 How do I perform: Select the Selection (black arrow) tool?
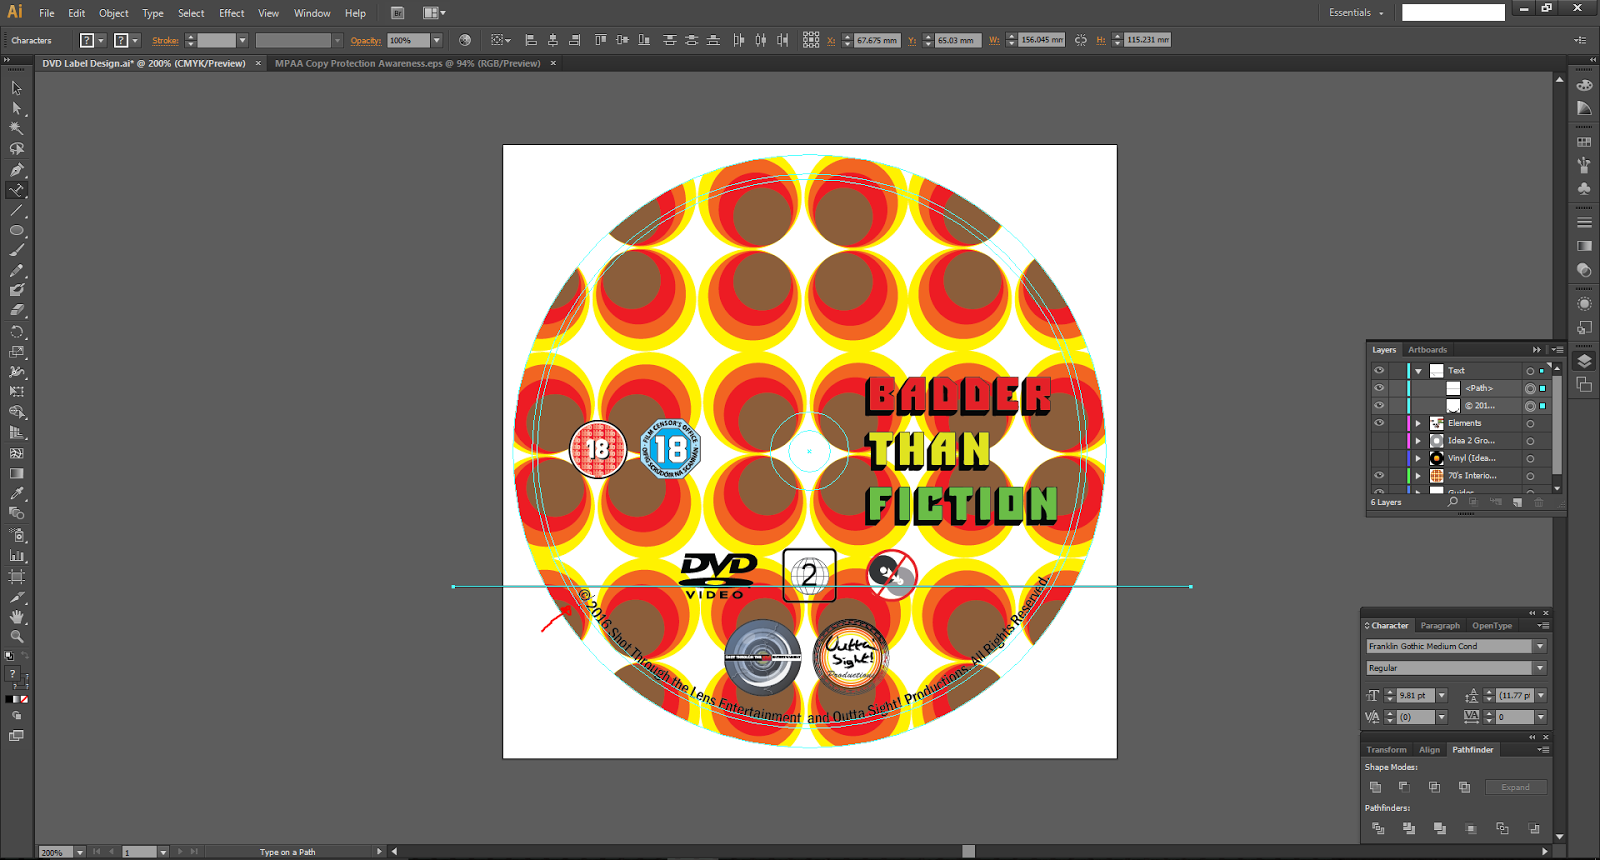pyautogui.click(x=17, y=88)
